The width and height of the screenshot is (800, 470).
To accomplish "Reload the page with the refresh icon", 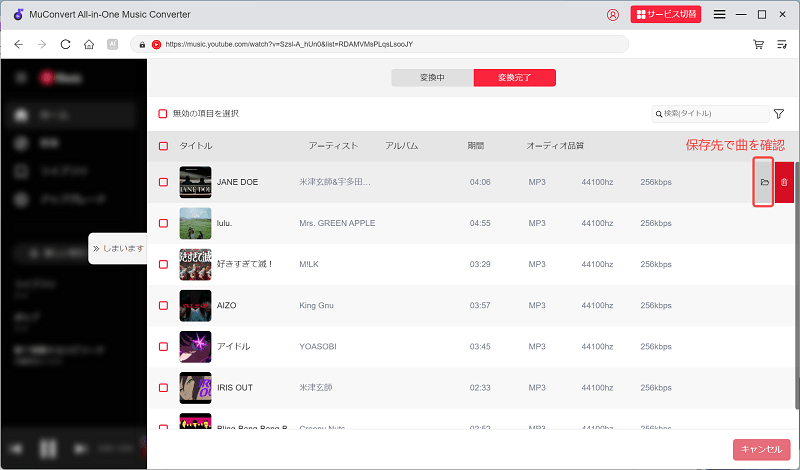I will click(x=65, y=44).
